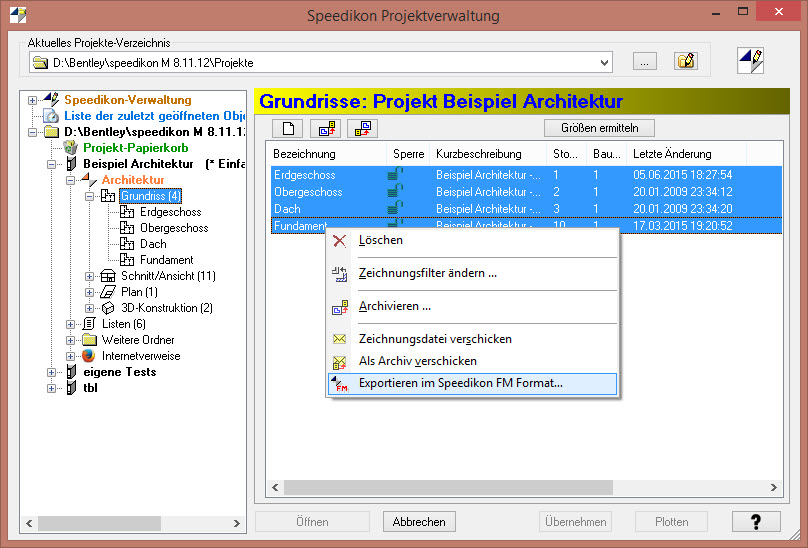Viewport: 808px width, 548px height.
Task: Collapse the Beispiel Architektur node
Action: point(52,164)
